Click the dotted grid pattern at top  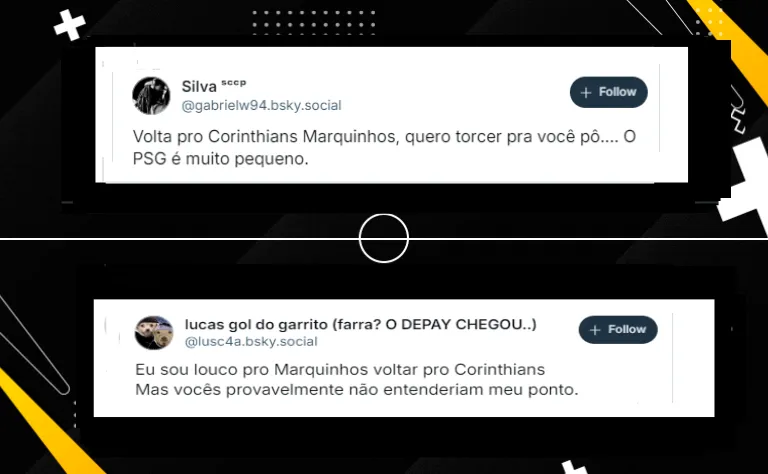[x=314, y=23]
